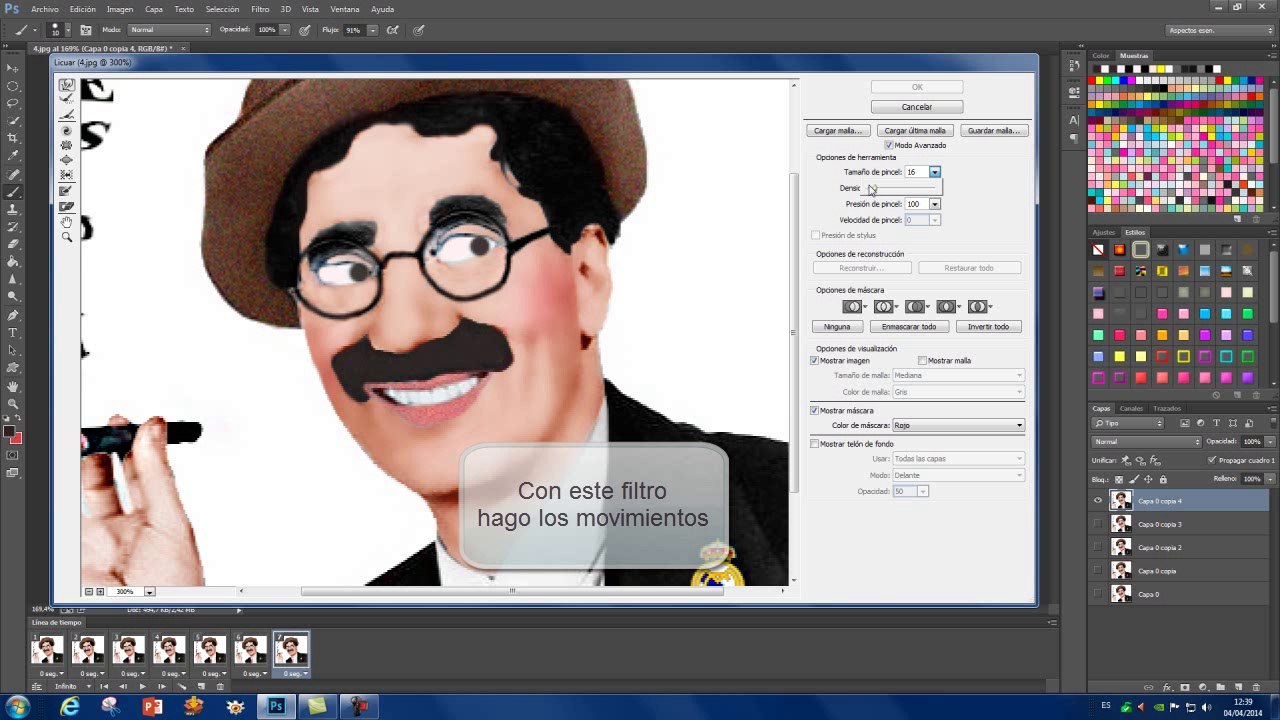Select the Forward Warp tool in Liquify
Image resolution: width=1280 pixels, height=720 pixels.
pyautogui.click(x=66, y=85)
